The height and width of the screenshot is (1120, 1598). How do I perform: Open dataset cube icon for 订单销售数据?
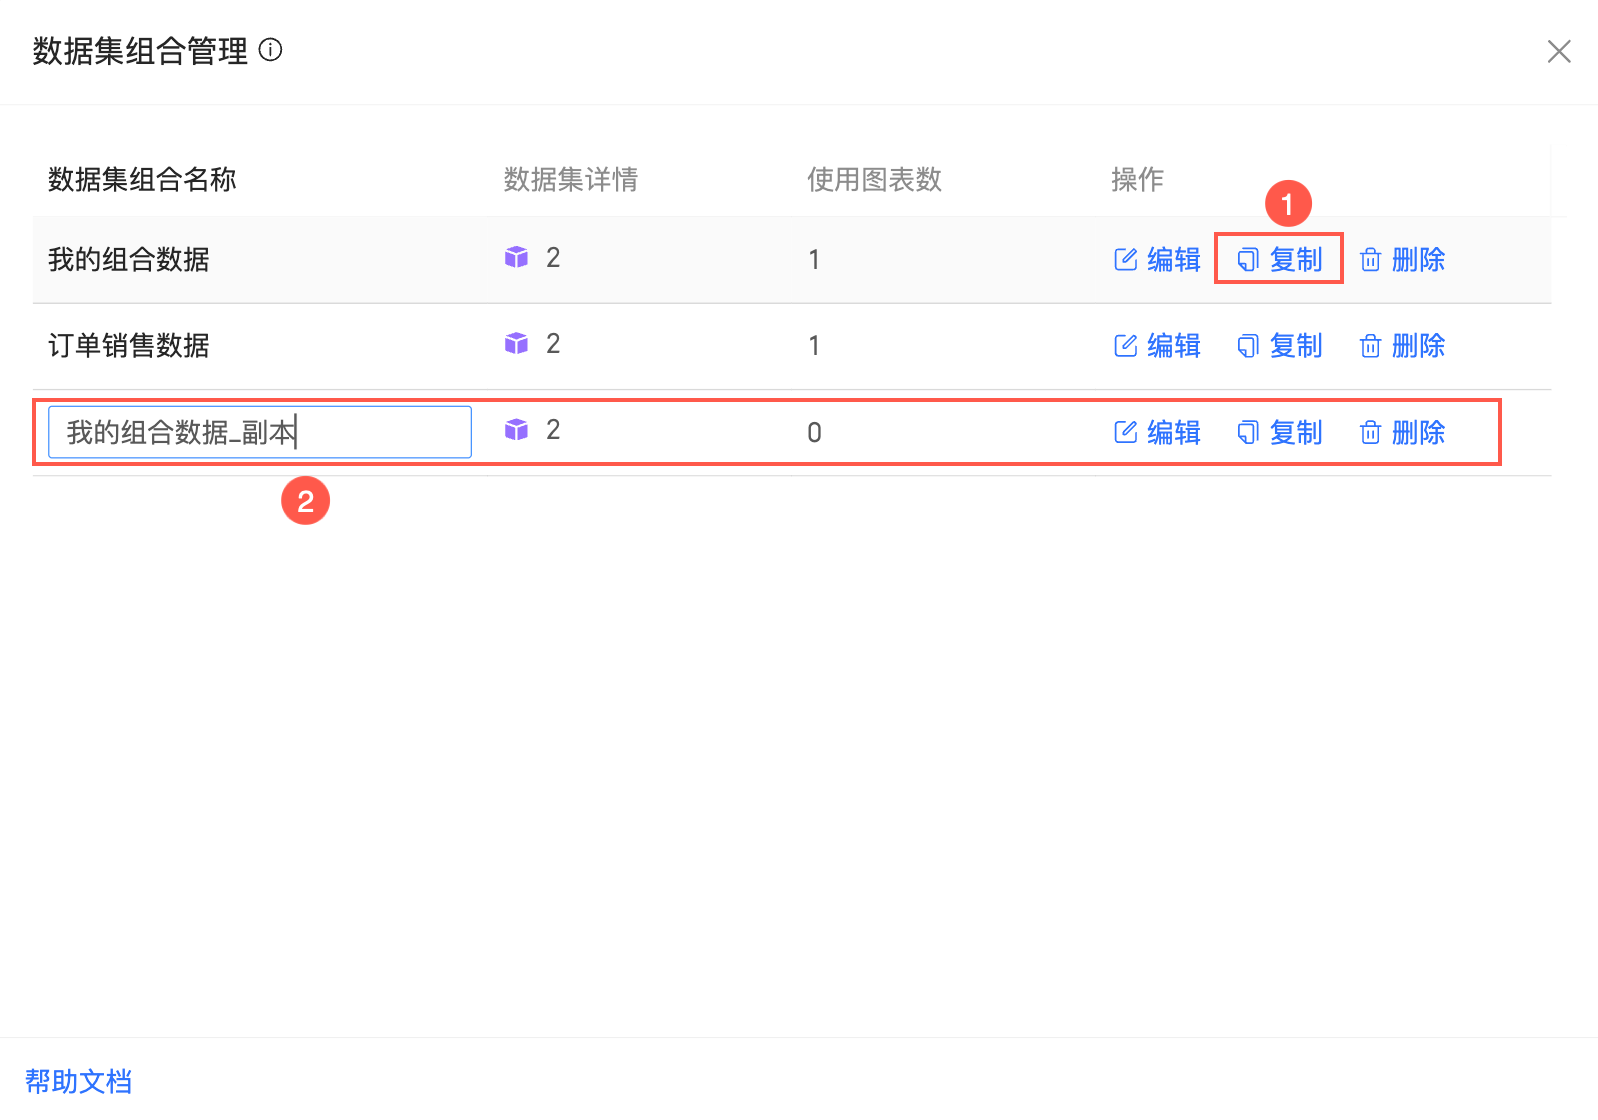[516, 343]
